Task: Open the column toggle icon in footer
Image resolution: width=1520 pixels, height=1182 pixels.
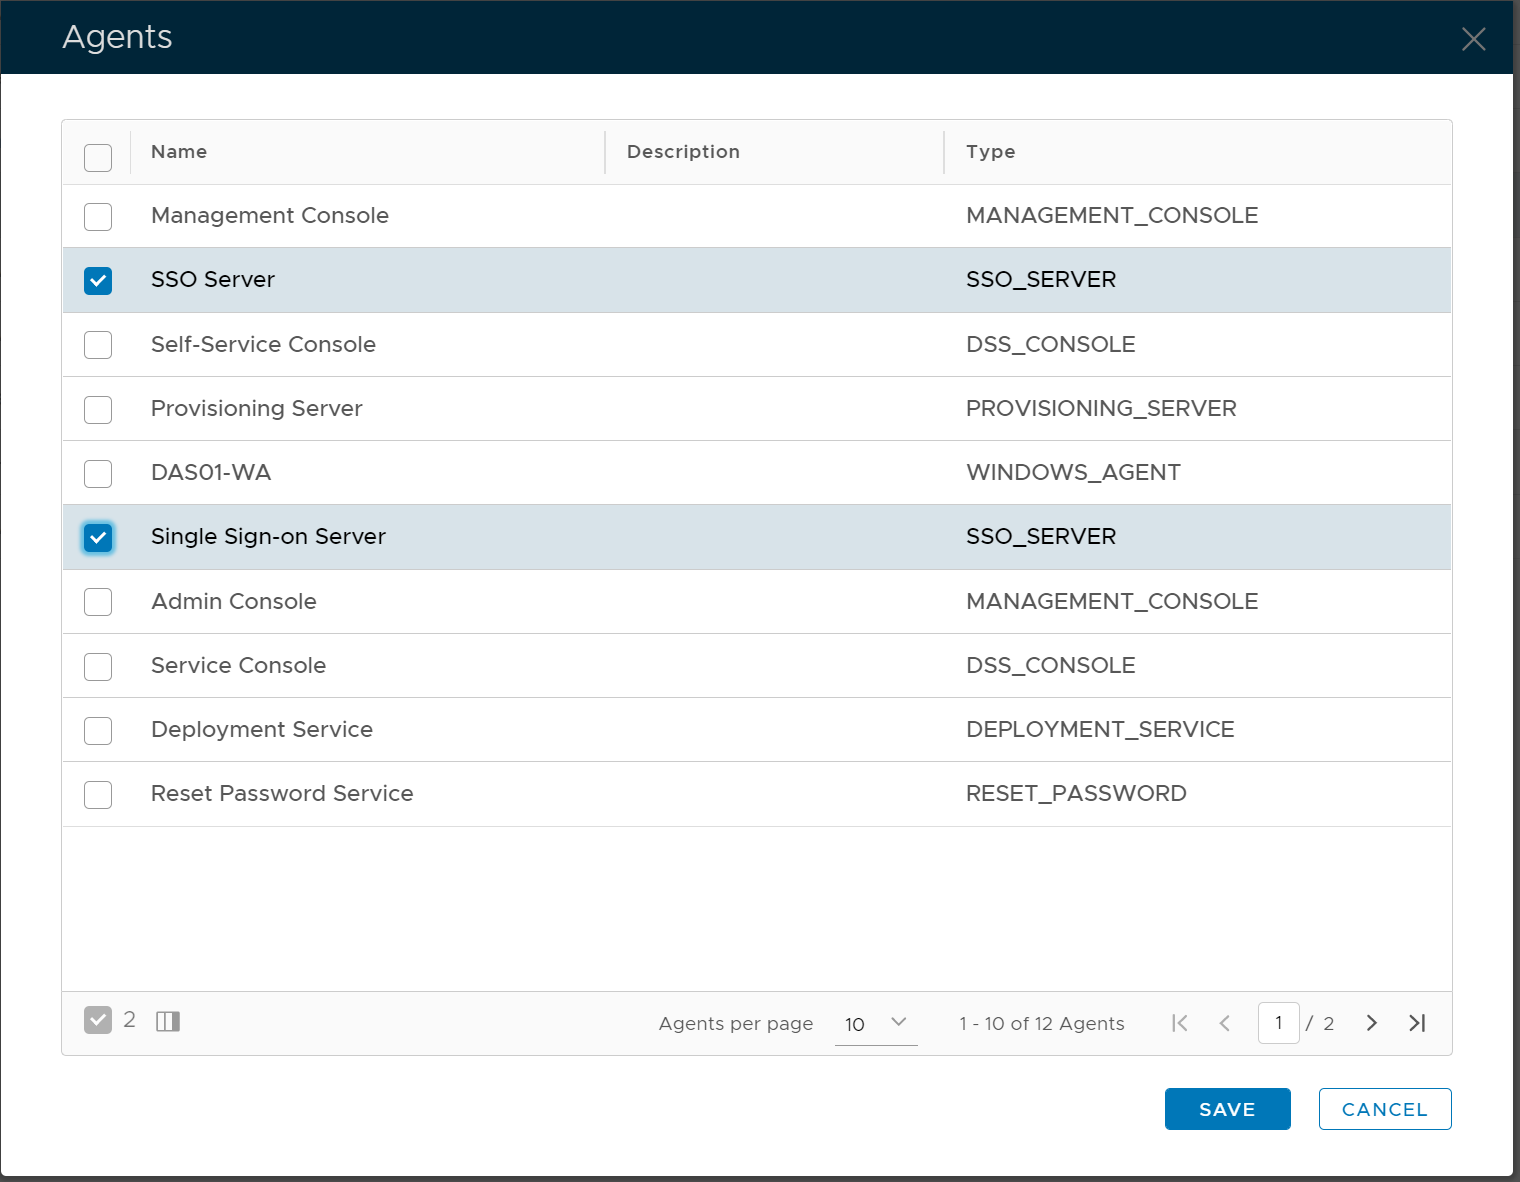Action: click(x=168, y=1021)
